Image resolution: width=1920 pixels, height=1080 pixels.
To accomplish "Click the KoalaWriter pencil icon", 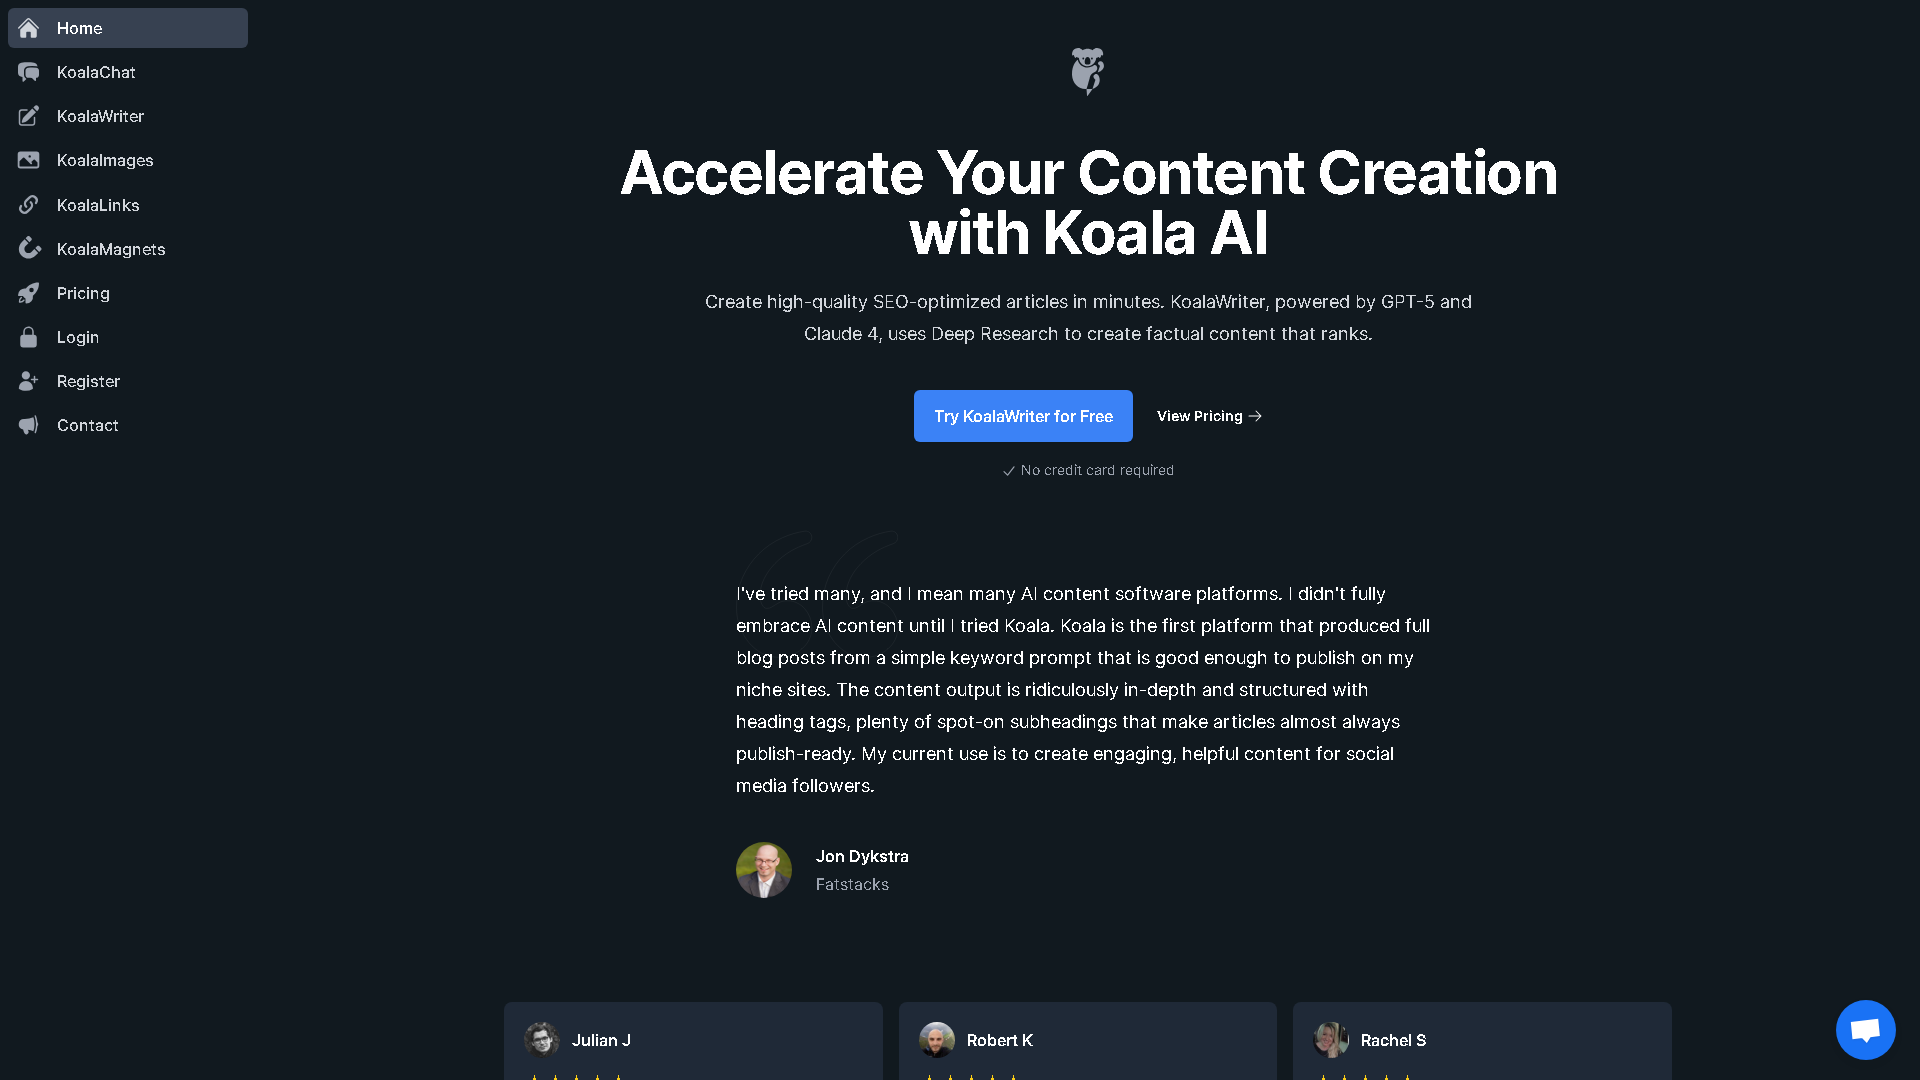I will [x=28, y=116].
